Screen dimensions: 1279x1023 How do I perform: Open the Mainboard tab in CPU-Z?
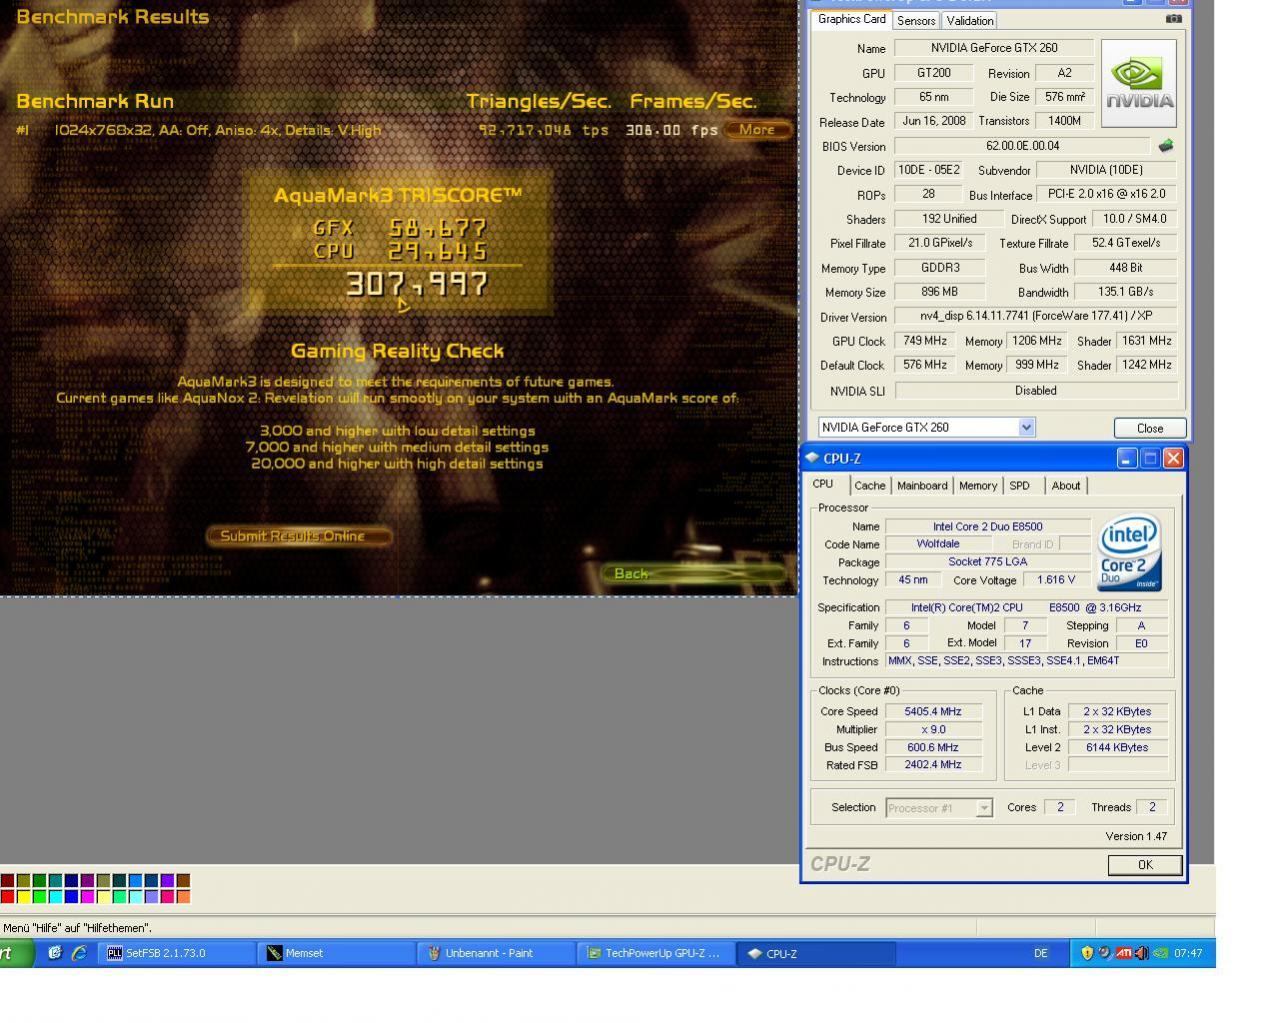pos(922,486)
